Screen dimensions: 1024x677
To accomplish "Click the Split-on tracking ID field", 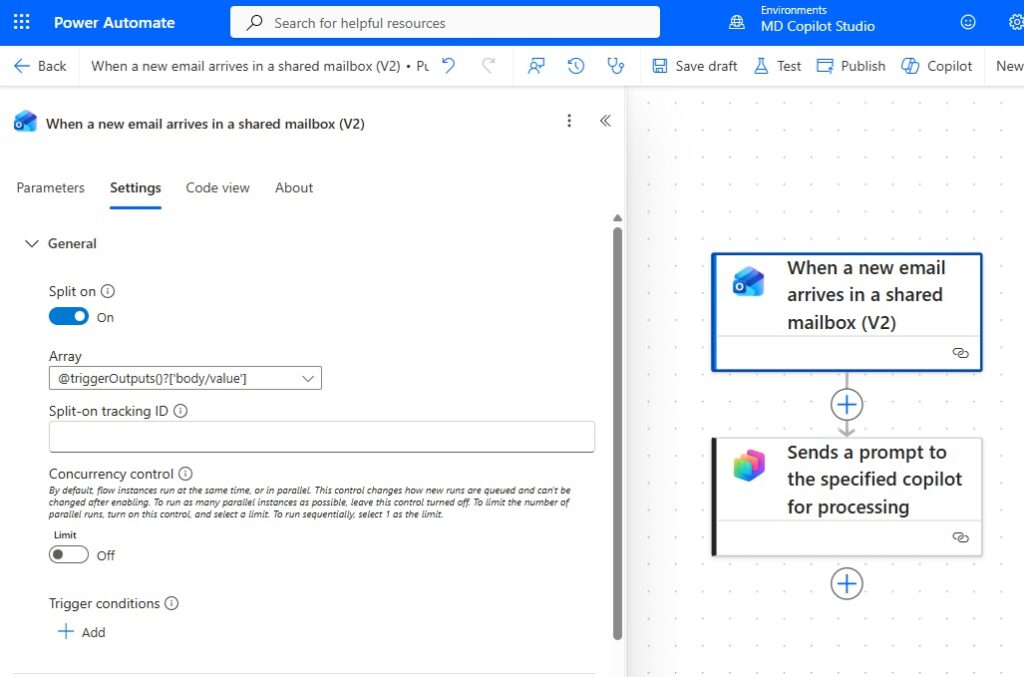I will point(321,437).
